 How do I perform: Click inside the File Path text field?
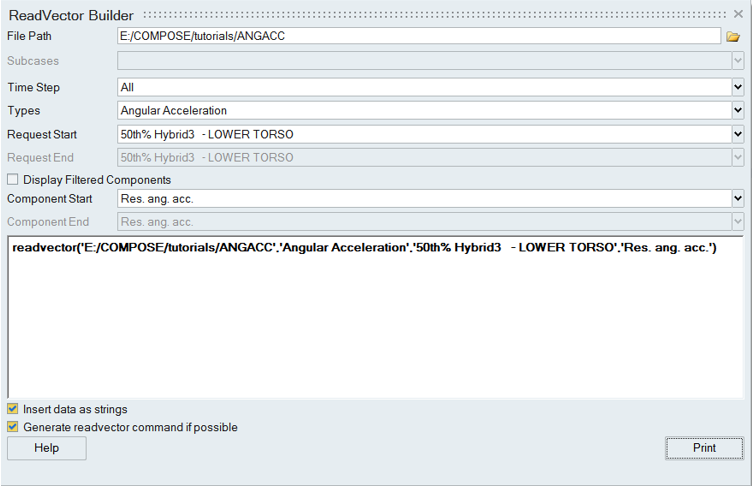coord(418,36)
